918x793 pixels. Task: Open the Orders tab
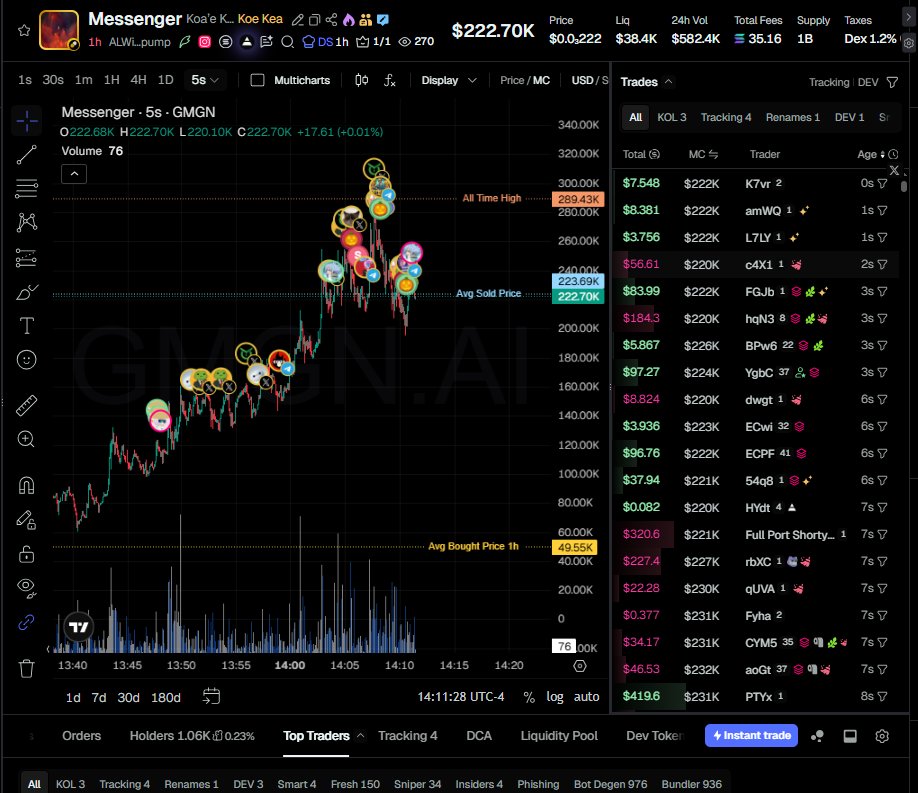click(x=81, y=736)
